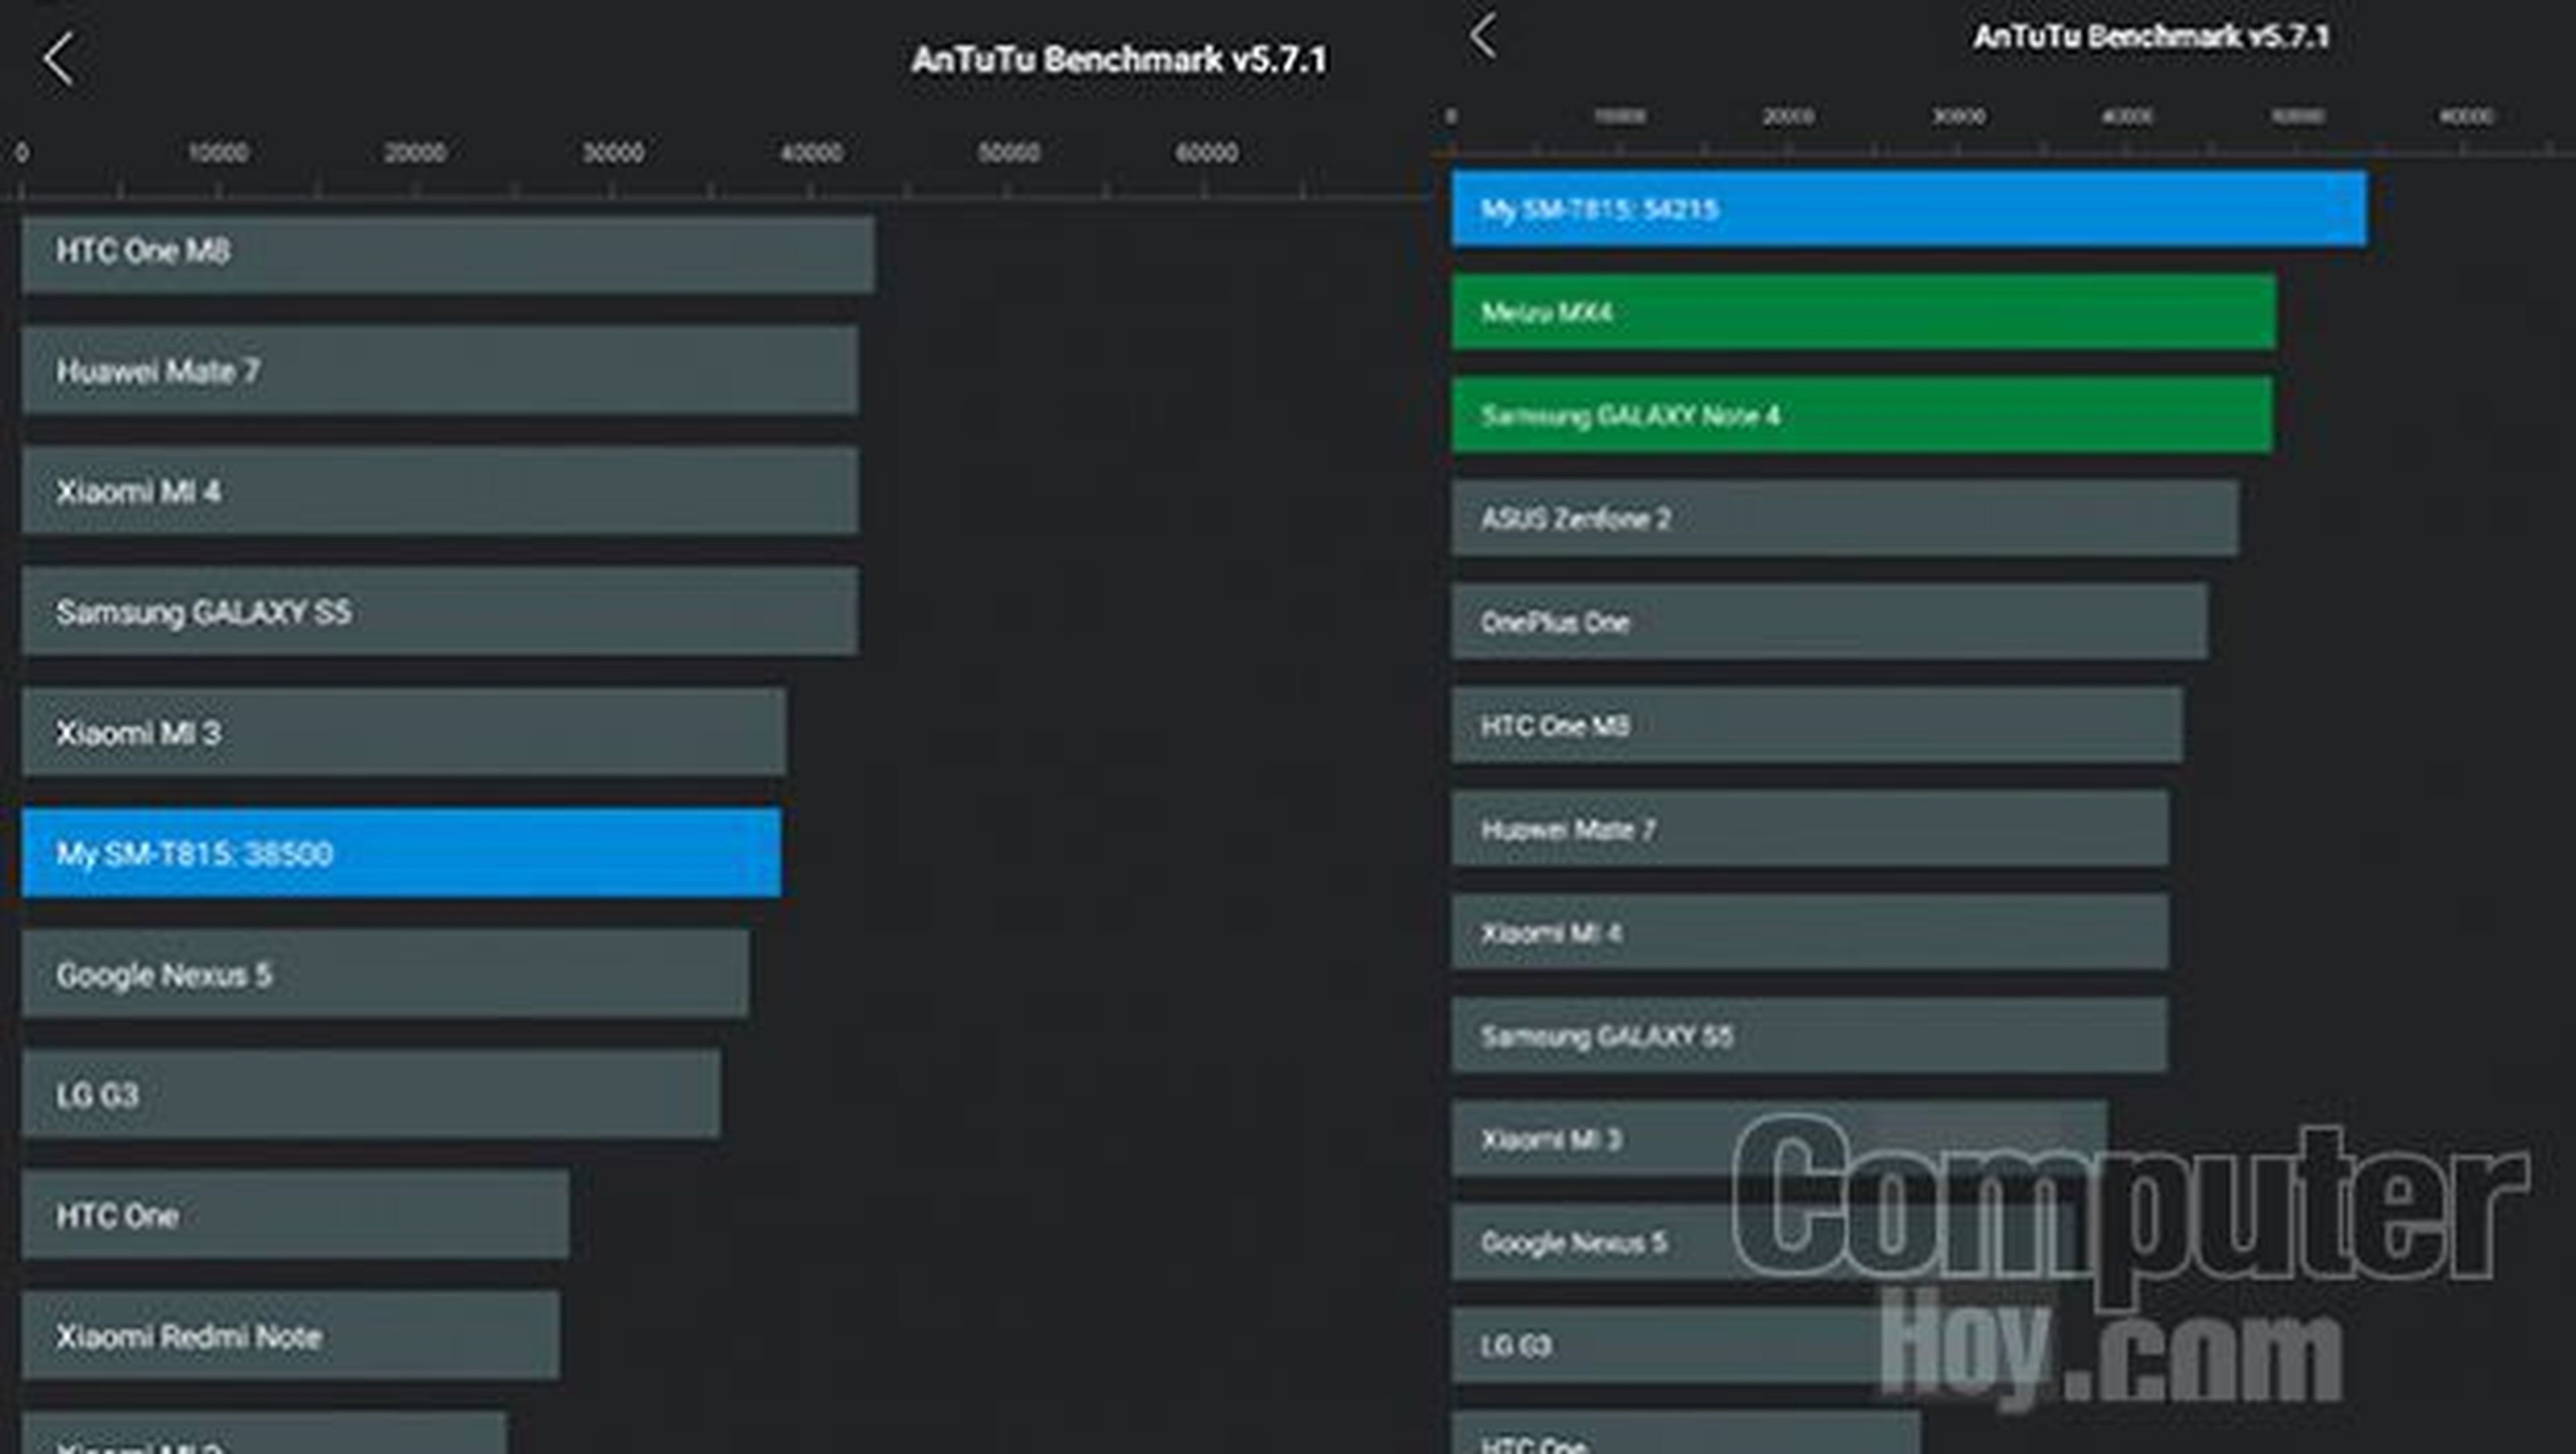Select Xiaomi Redmi Note bar
Viewport: 2576px width, 1454px height.
(291, 1336)
